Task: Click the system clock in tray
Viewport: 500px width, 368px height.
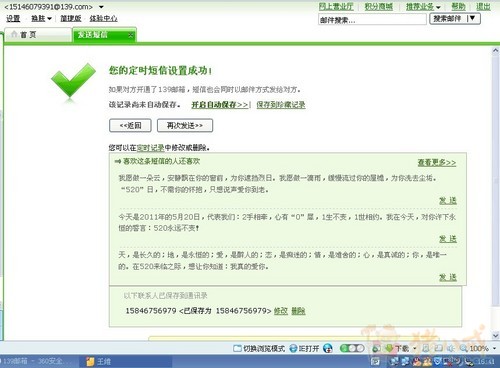Action: pos(487,362)
